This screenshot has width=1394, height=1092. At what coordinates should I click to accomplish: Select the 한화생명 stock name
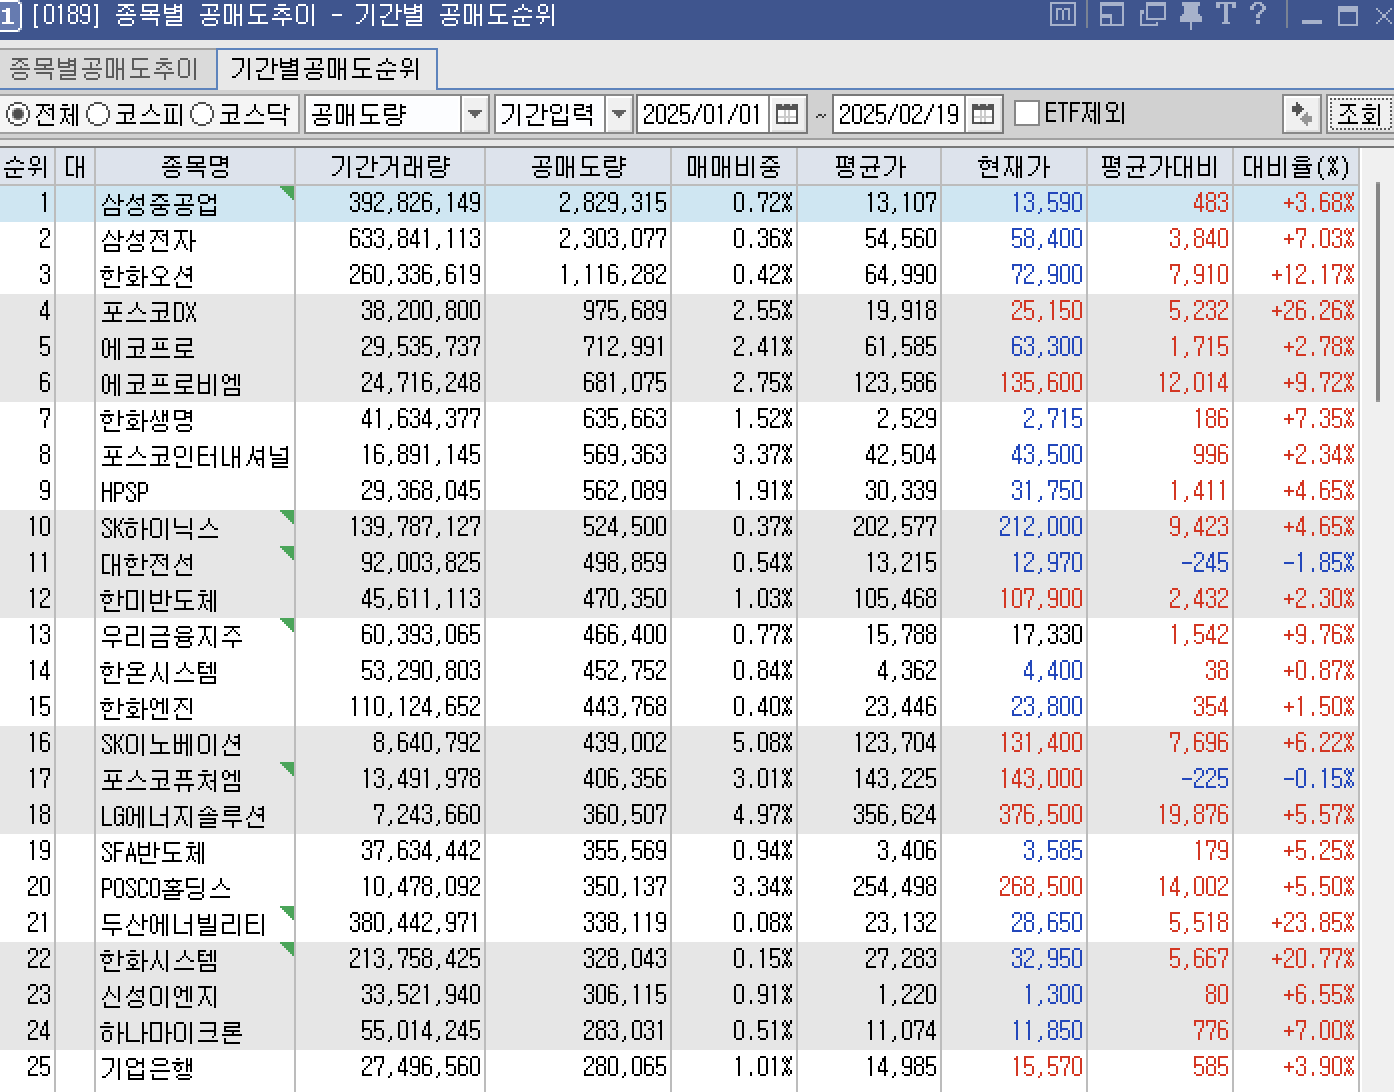(147, 420)
